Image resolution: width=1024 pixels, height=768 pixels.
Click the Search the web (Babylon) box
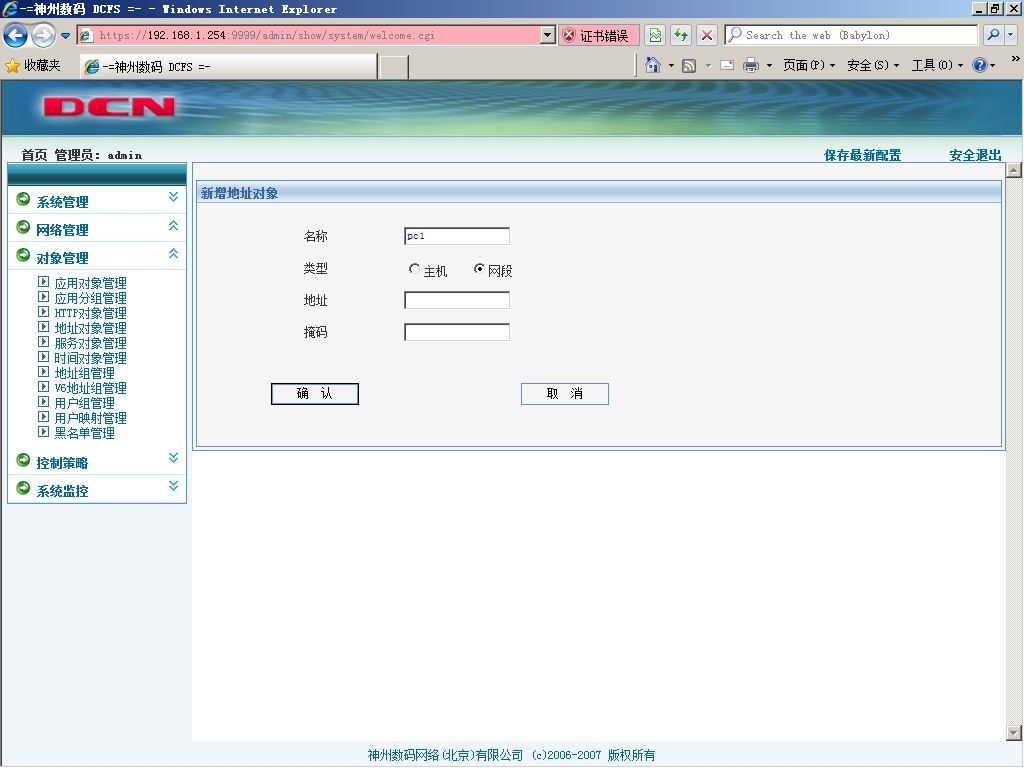coord(852,35)
